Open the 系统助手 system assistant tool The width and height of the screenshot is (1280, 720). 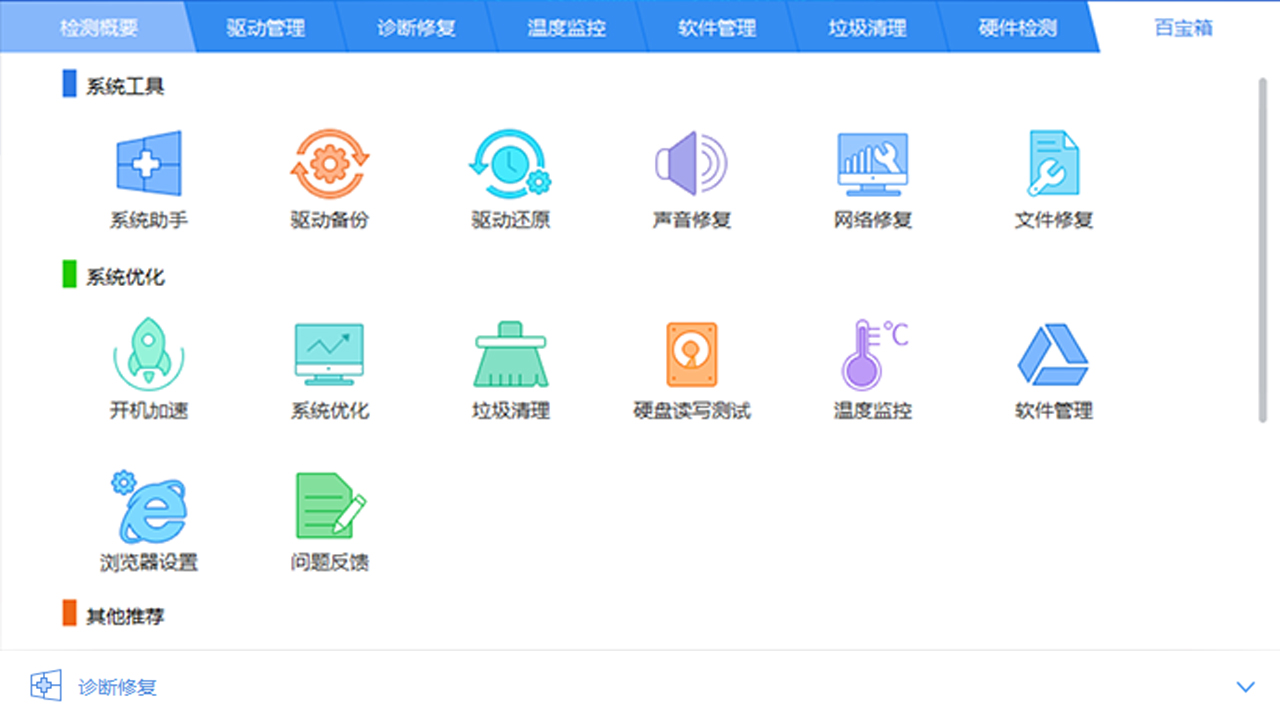[x=148, y=164]
